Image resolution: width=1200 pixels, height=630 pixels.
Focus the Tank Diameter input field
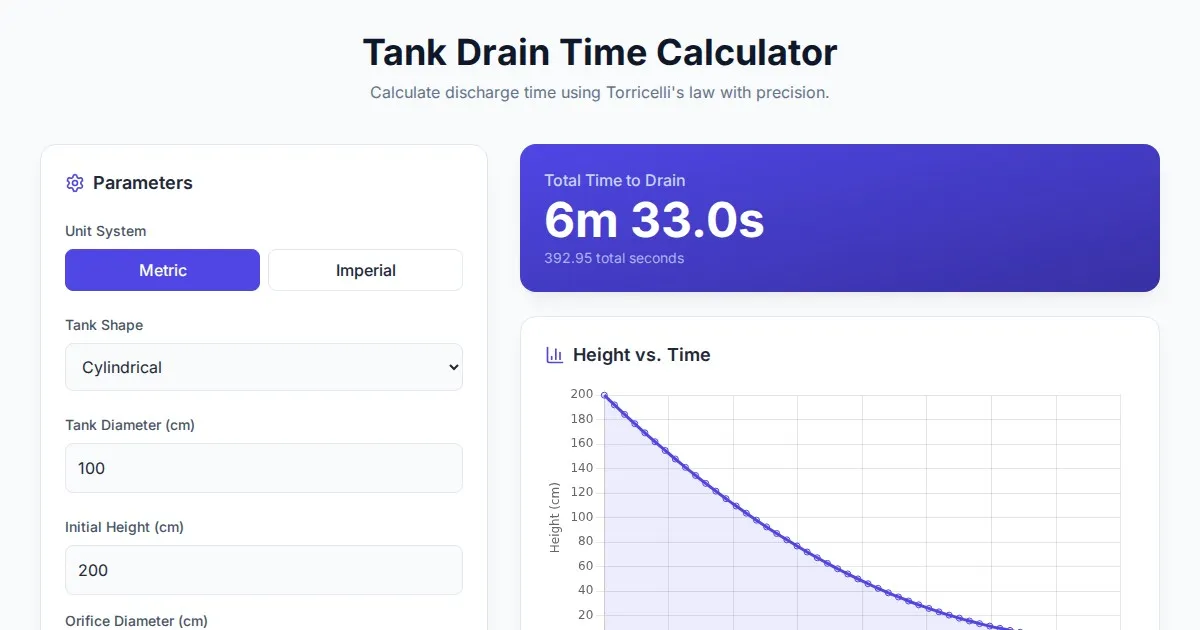tap(263, 468)
